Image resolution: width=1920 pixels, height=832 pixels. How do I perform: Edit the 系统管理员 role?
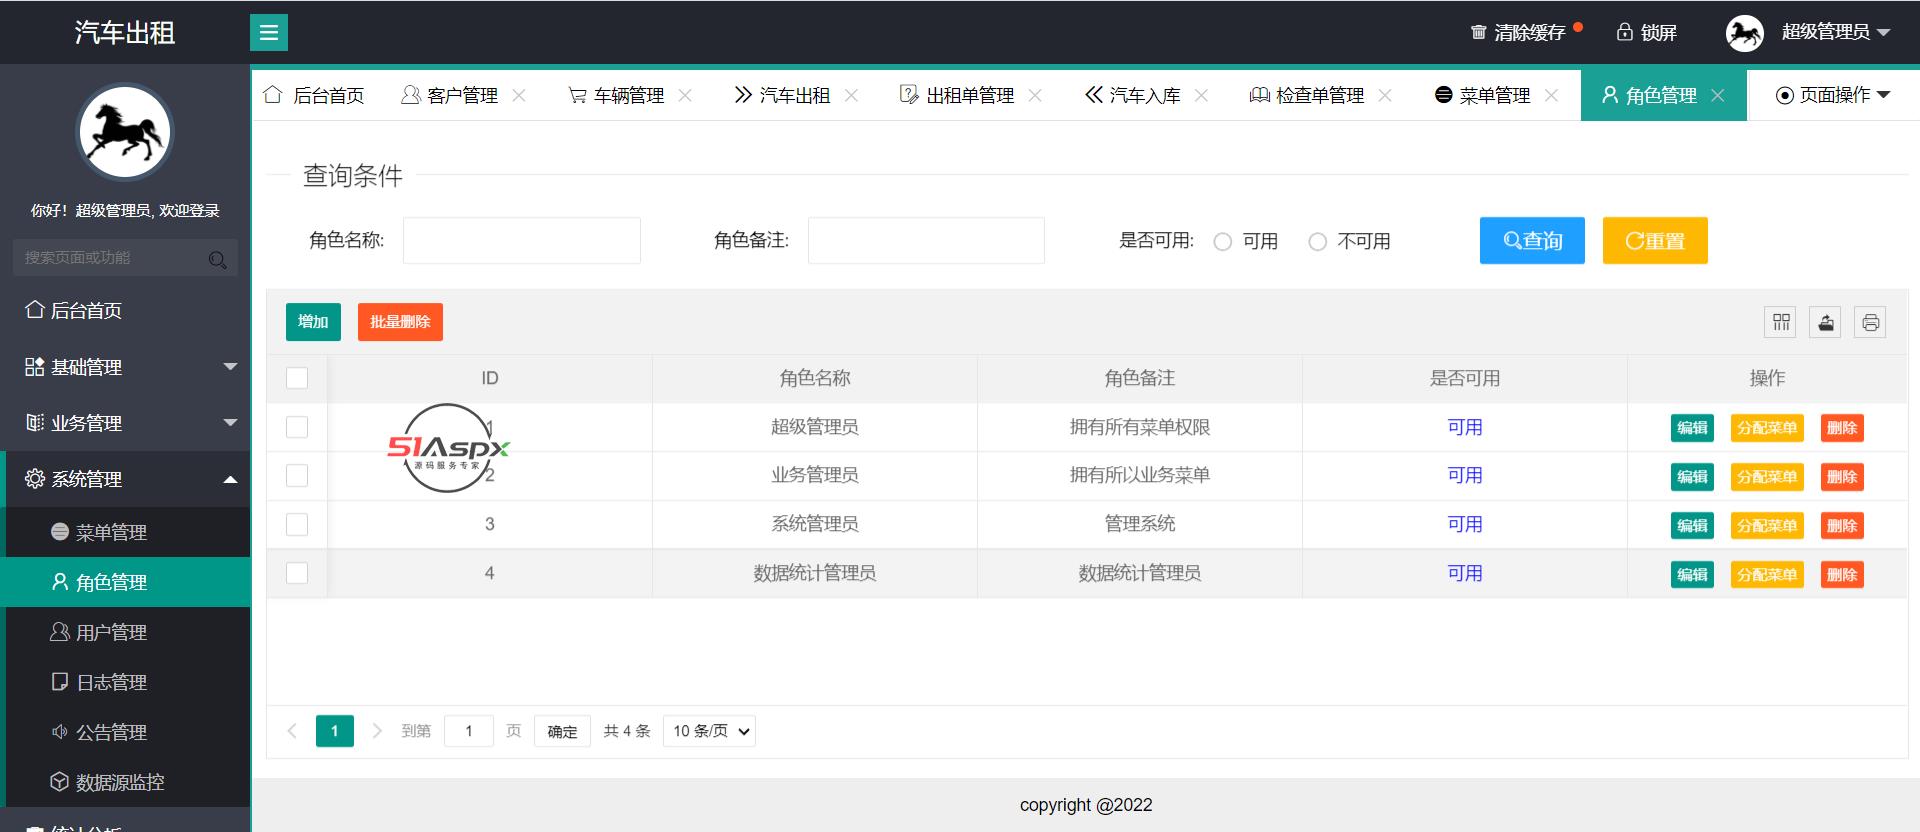[x=1692, y=526]
